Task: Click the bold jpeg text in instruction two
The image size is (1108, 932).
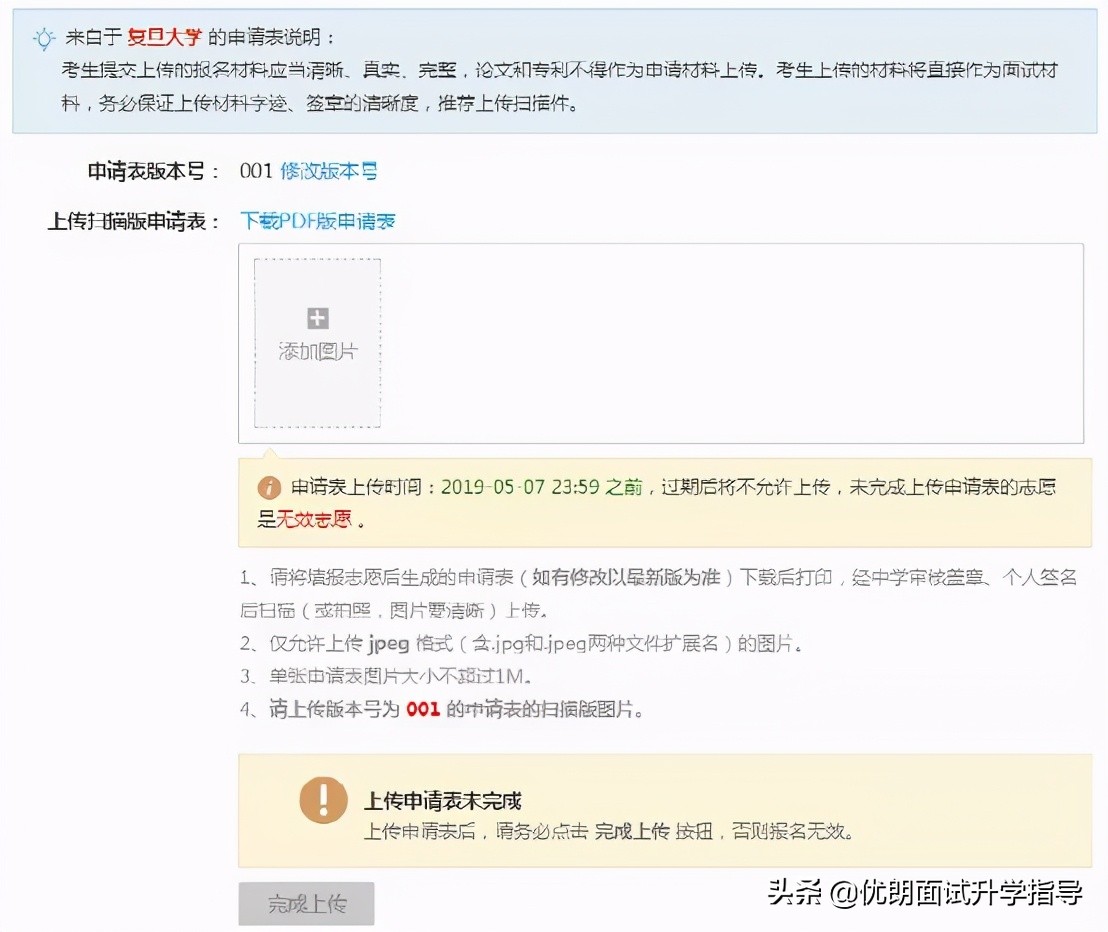Action: pyautogui.click(x=389, y=644)
